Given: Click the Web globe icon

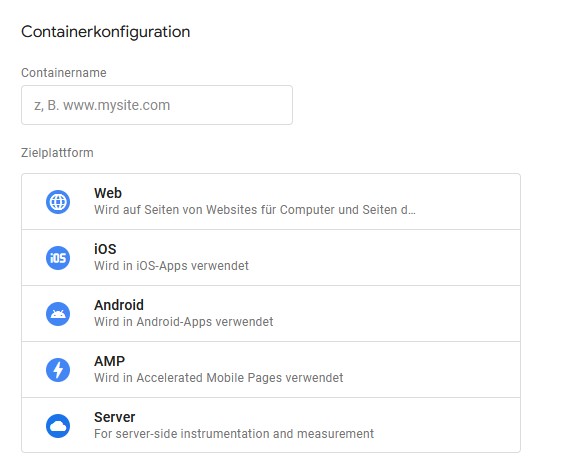Looking at the screenshot, I should pyautogui.click(x=58, y=202).
